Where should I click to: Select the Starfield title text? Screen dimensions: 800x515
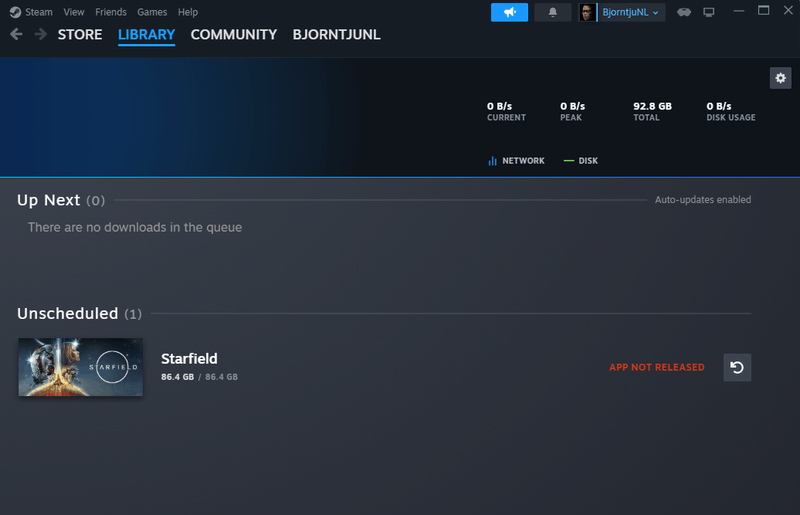[189, 359]
